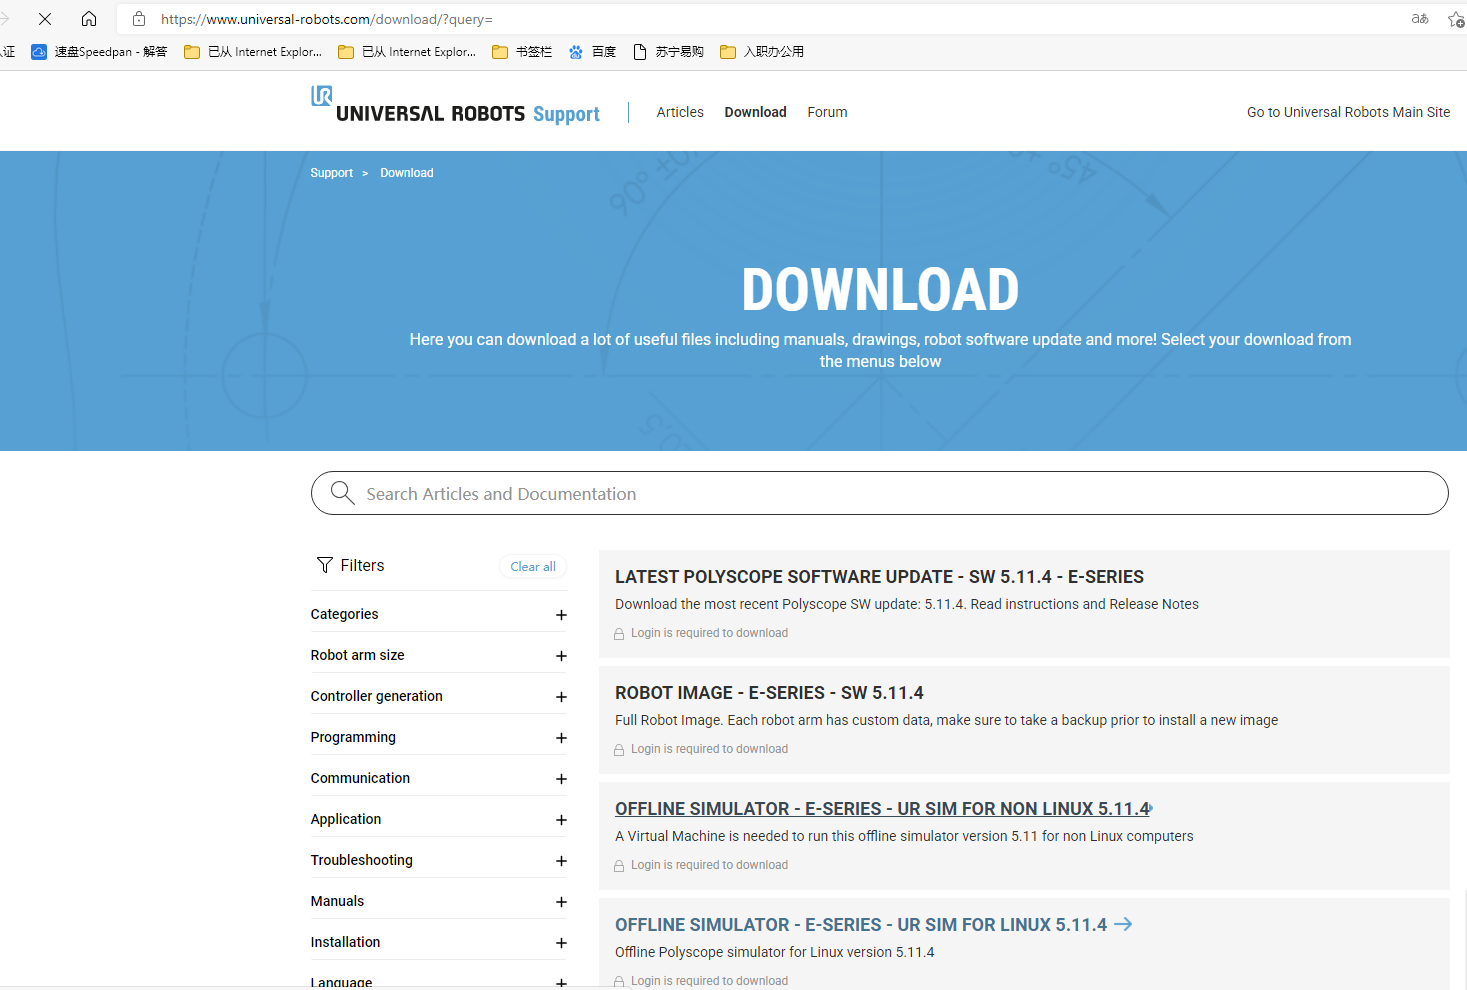
Task: Open Robot Image E-Series SW 5.11.4
Action: click(769, 693)
